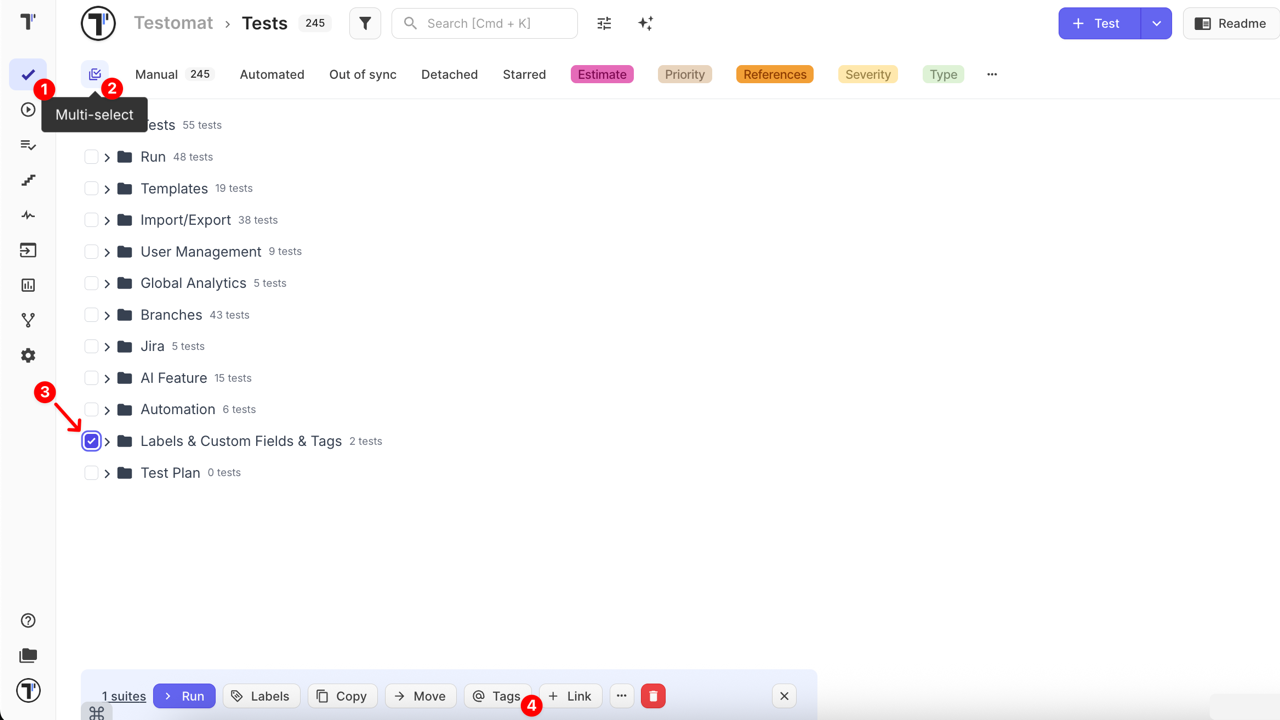This screenshot has height=720, width=1280.
Task: Open Analytics chart icon in the sidebar
Action: pos(28,285)
